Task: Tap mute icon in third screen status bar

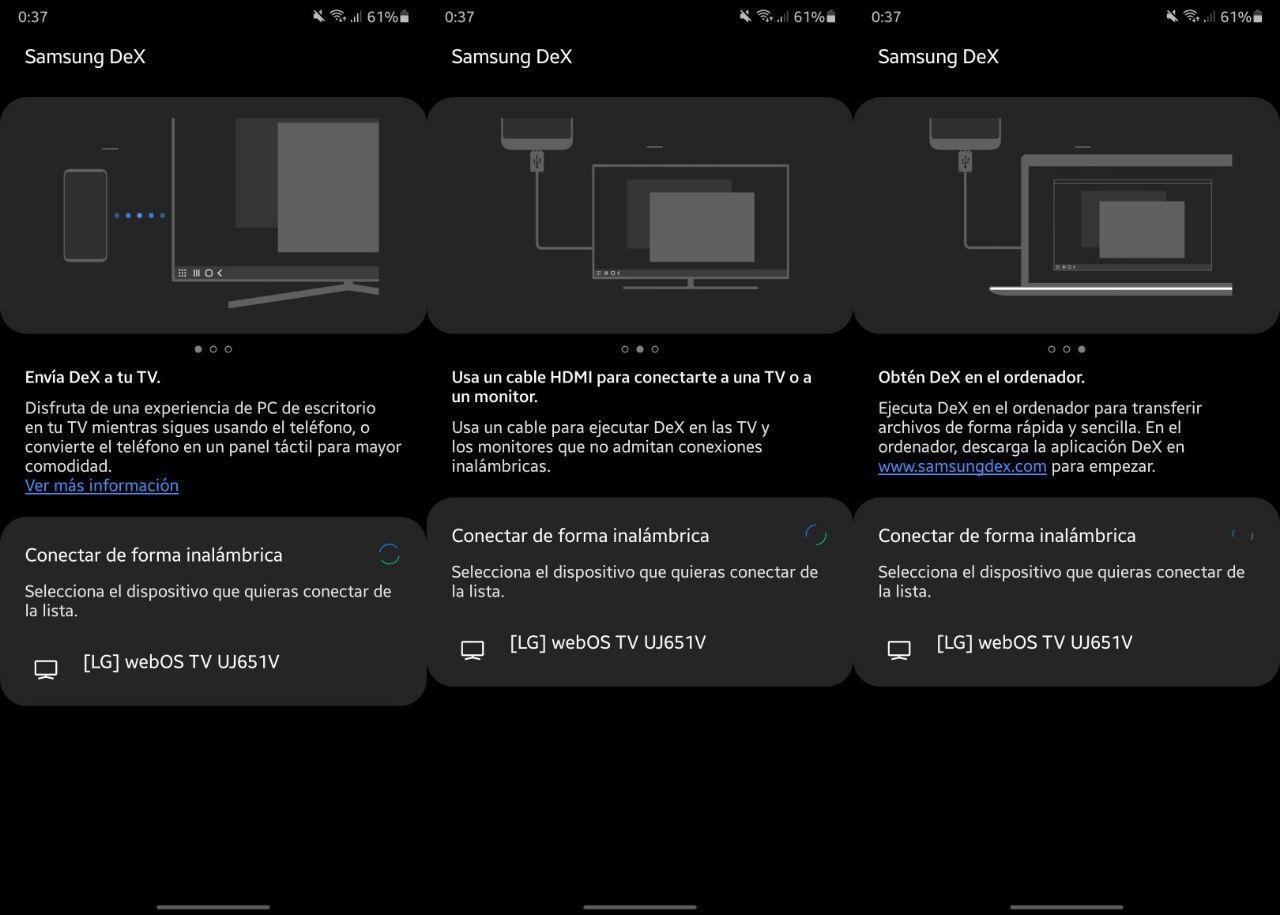Action: coord(1172,16)
